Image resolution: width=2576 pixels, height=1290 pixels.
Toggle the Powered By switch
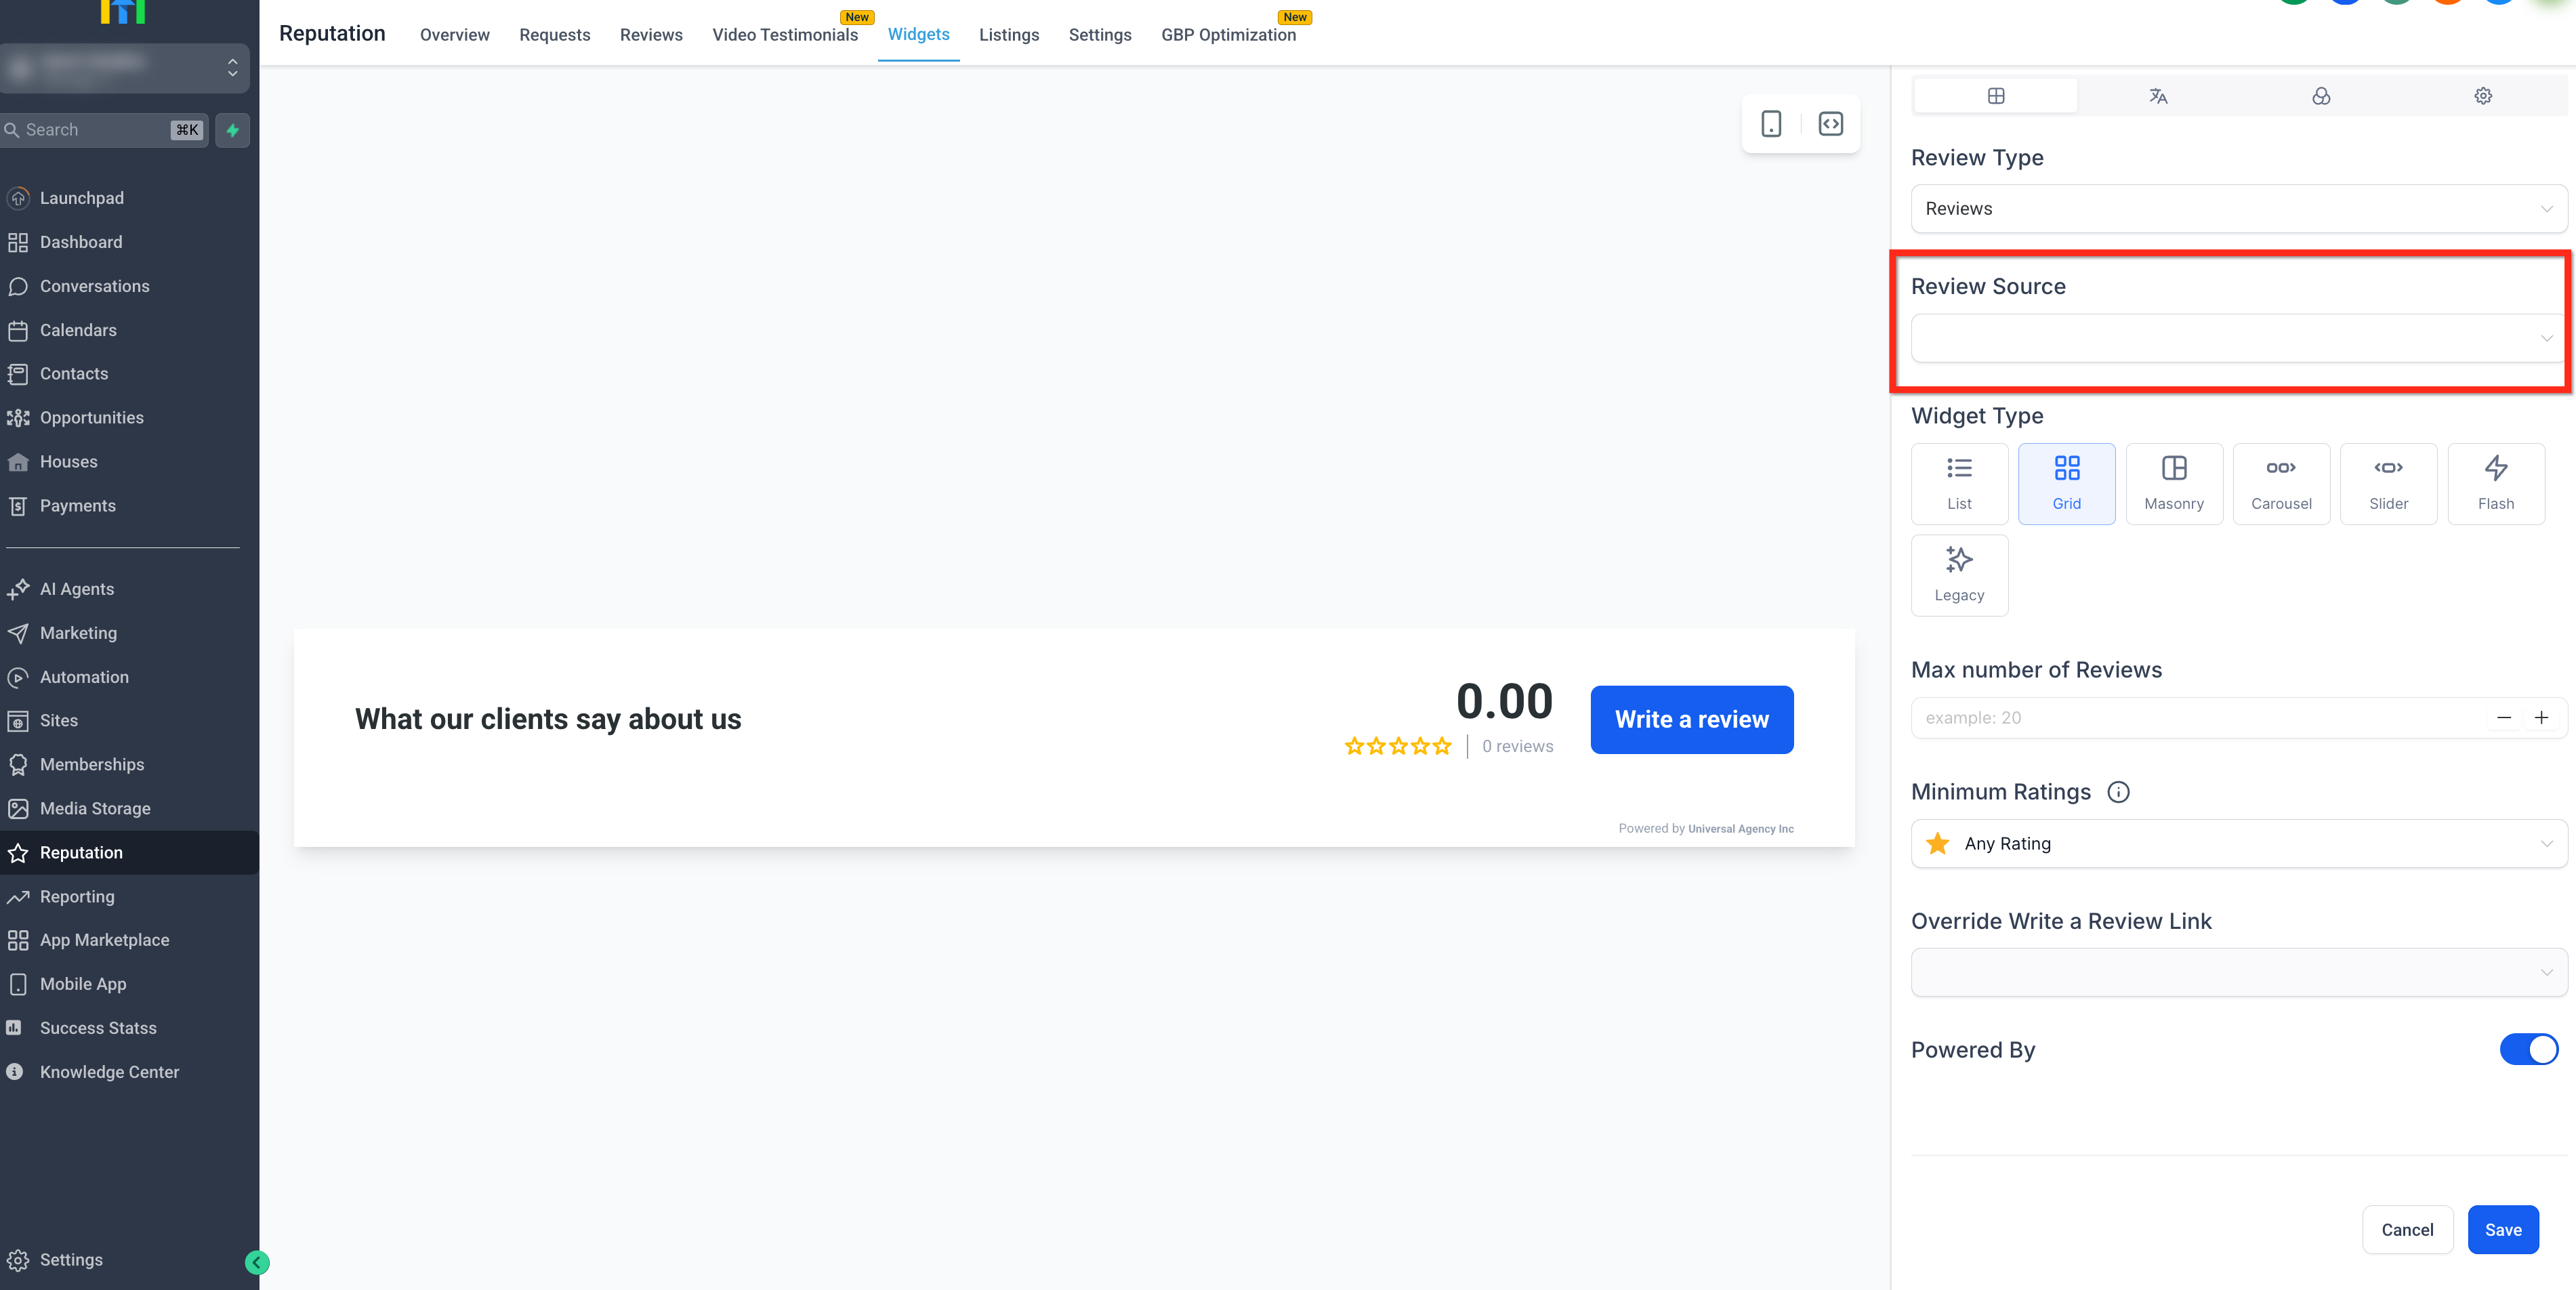tap(2528, 1049)
